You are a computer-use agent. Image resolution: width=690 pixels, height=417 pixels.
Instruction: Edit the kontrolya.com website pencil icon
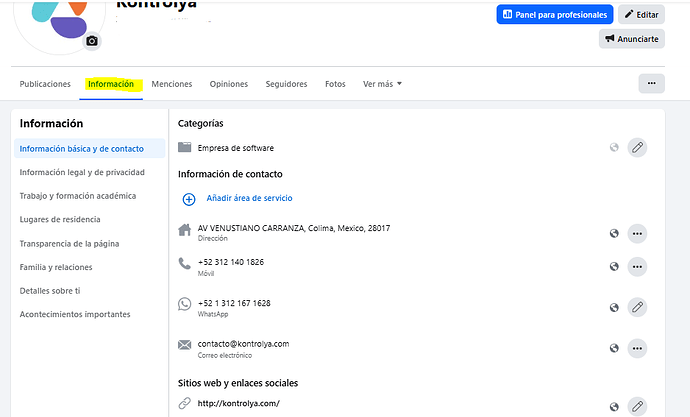pyautogui.click(x=637, y=406)
